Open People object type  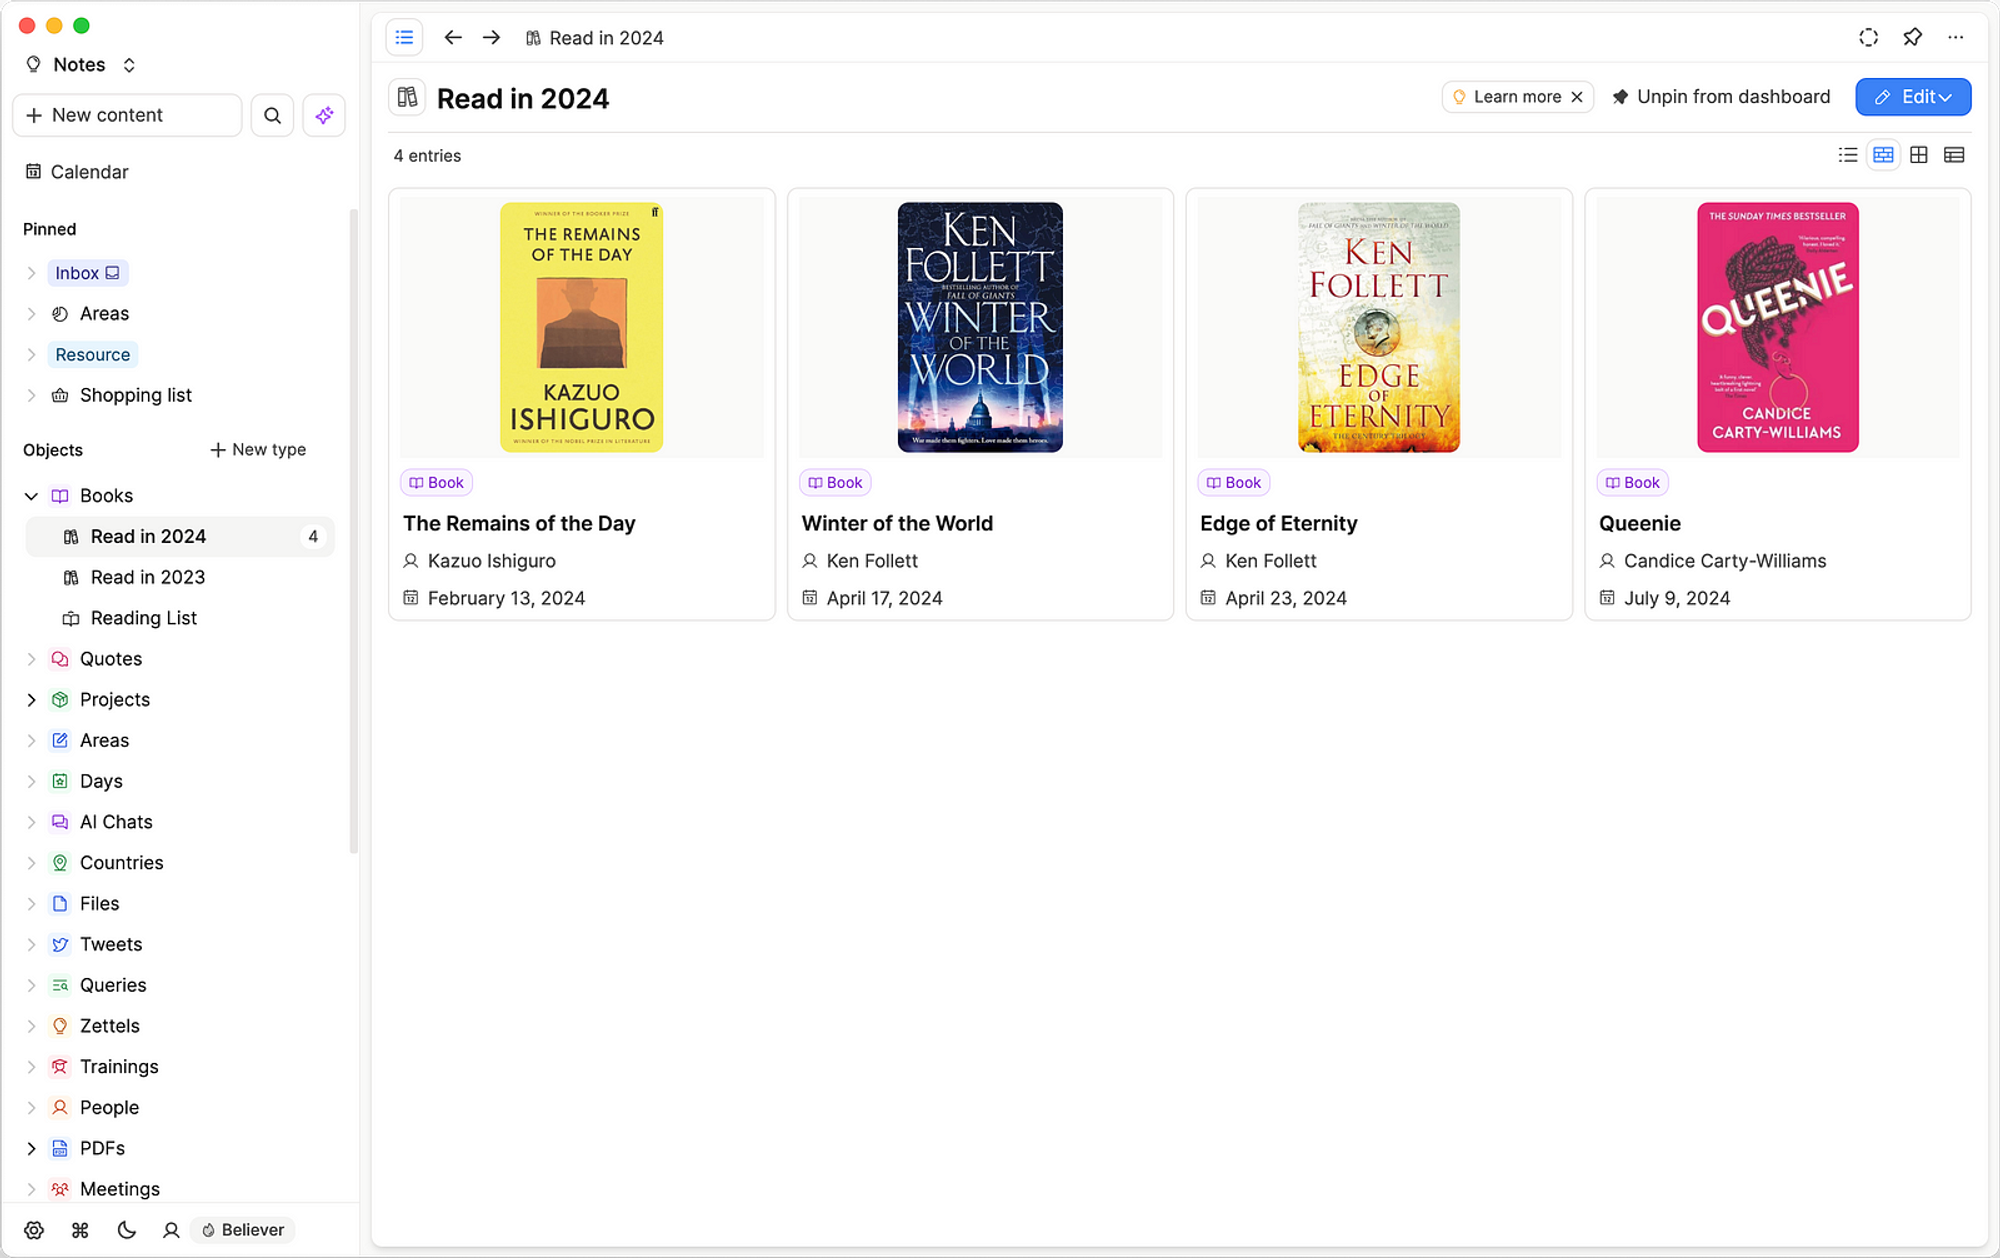[109, 1109]
